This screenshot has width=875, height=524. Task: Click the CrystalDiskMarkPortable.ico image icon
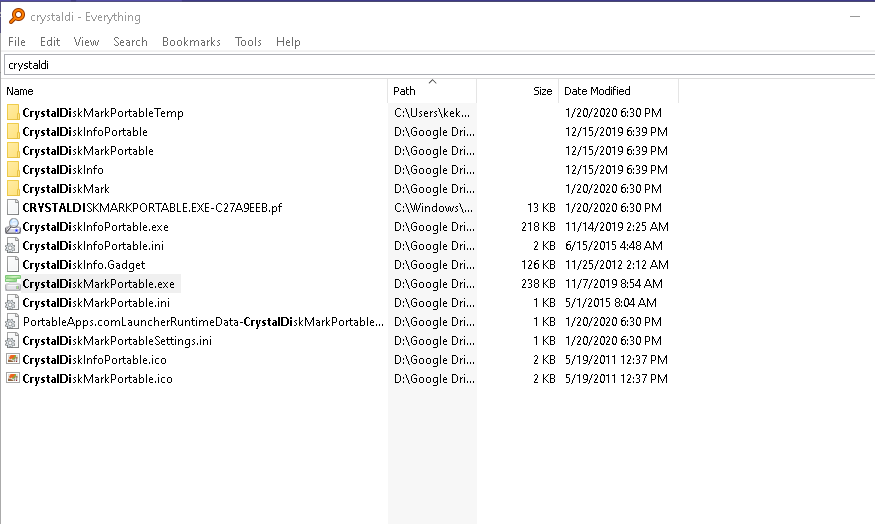[x=13, y=378]
